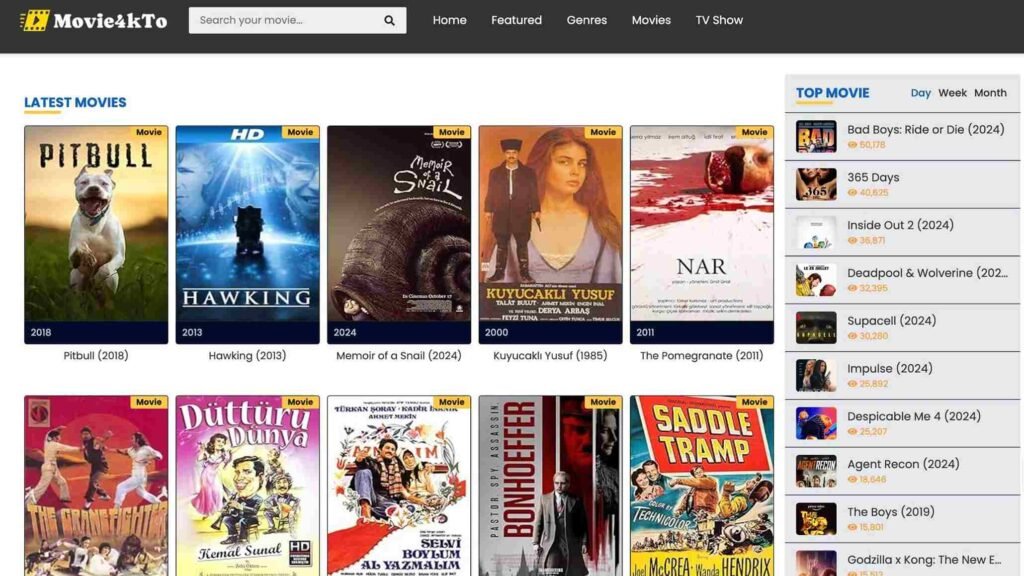Click the Search your movie input field
The height and width of the screenshot is (576, 1024).
click(285, 20)
